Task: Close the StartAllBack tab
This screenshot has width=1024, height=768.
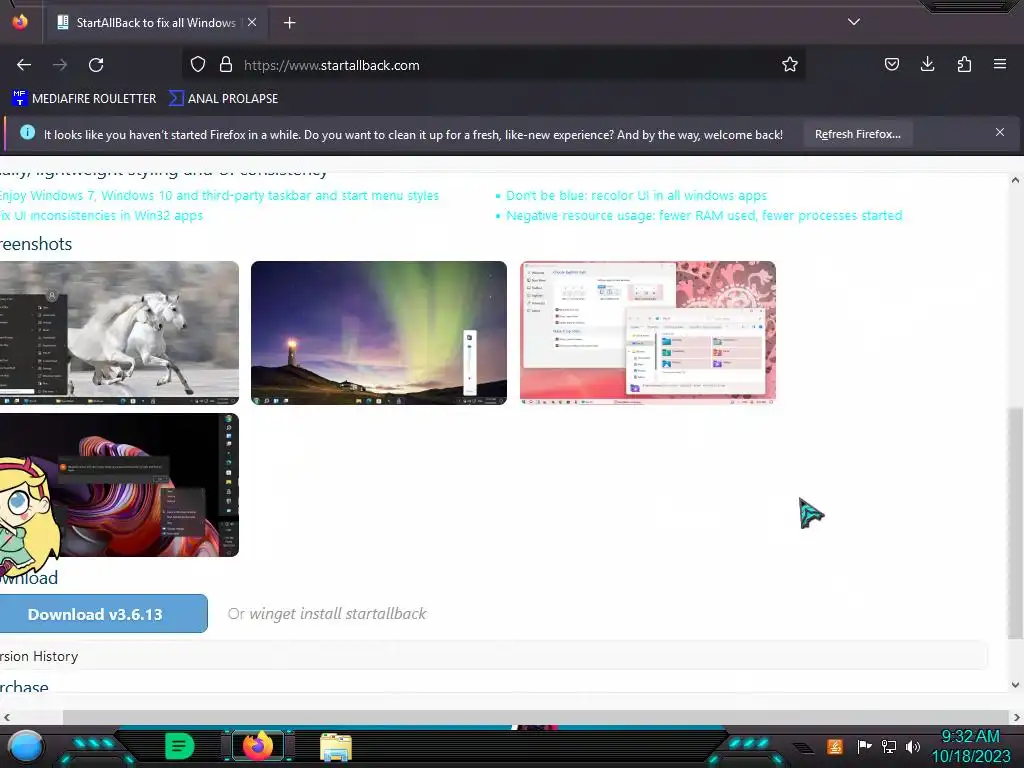Action: click(252, 22)
